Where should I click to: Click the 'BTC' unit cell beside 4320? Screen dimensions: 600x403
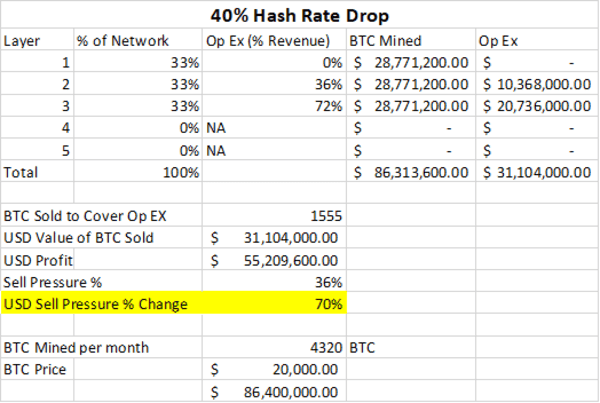pos(411,348)
